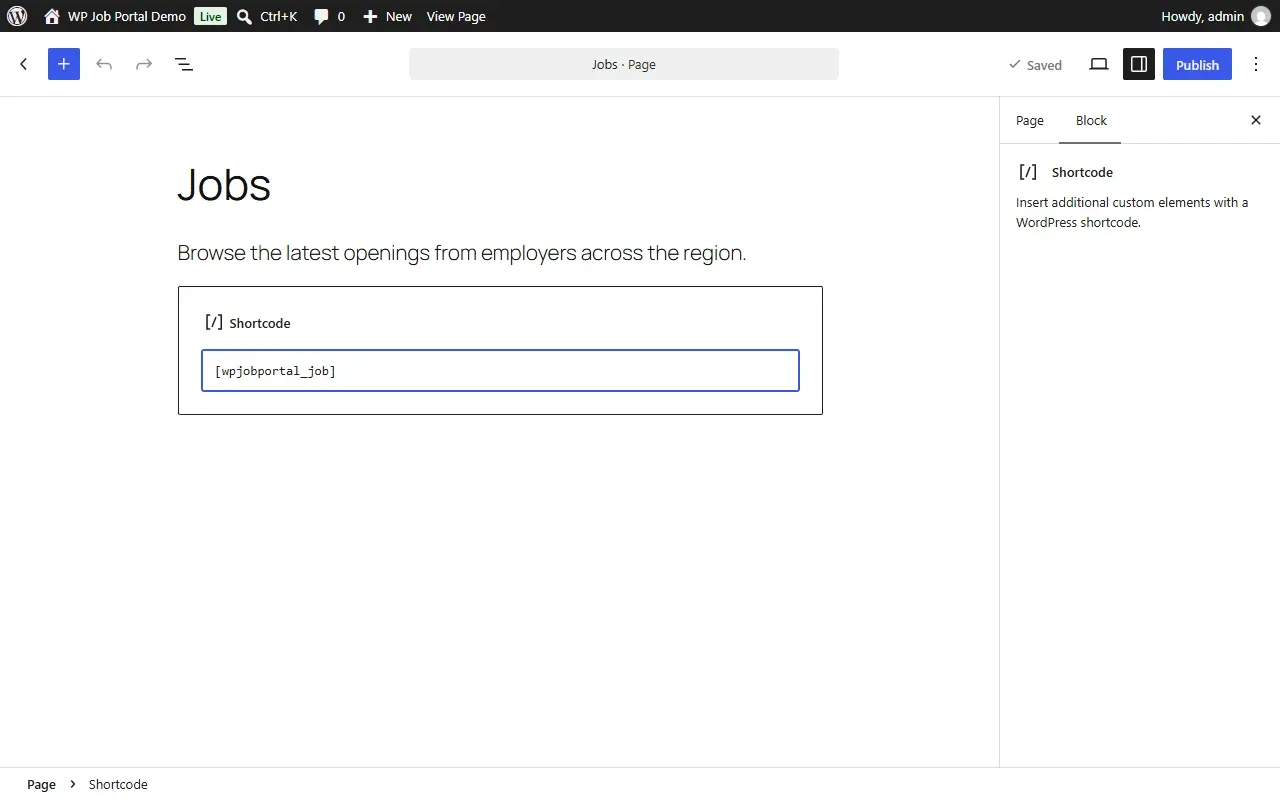Select the Browse the latest openings paragraph
Screen dimensions: 1280x800
(x=462, y=253)
